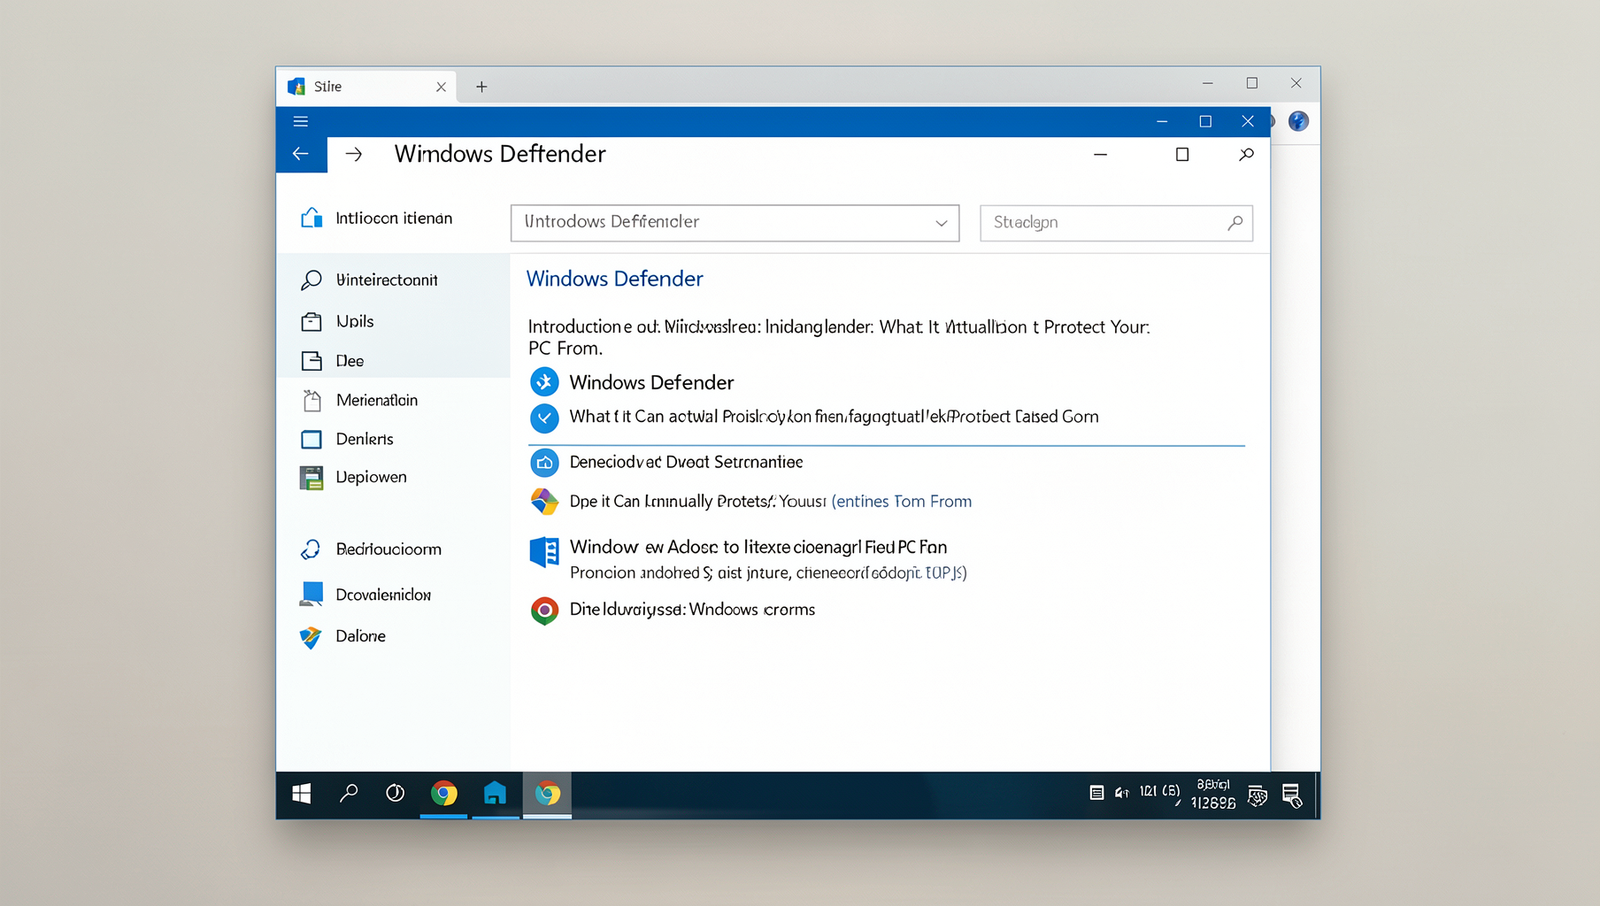Click the Deneciodvac Dveat Setrcnantiee entry

pyautogui.click(x=686, y=462)
